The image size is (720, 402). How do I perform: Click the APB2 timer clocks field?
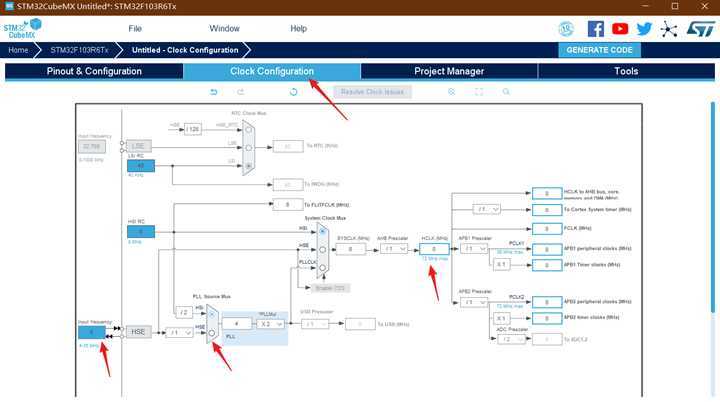click(547, 318)
